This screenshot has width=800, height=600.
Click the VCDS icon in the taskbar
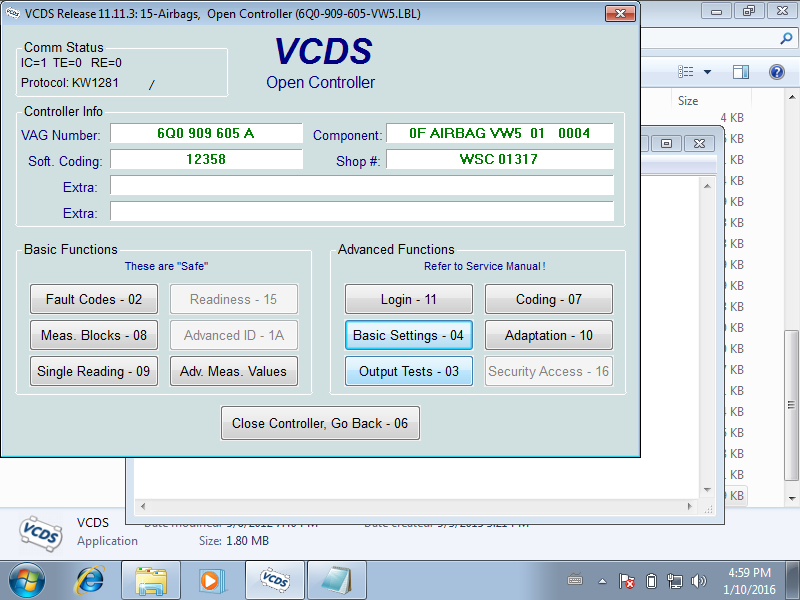coord(275,580)
